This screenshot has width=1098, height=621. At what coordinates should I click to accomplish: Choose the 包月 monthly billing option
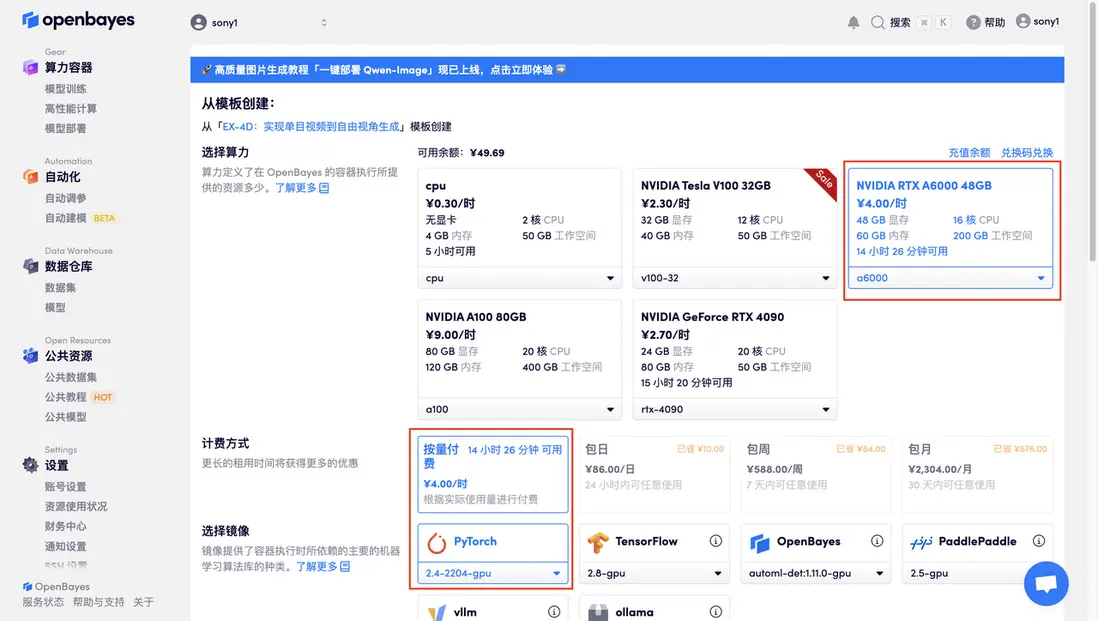(x=978, y=474)
